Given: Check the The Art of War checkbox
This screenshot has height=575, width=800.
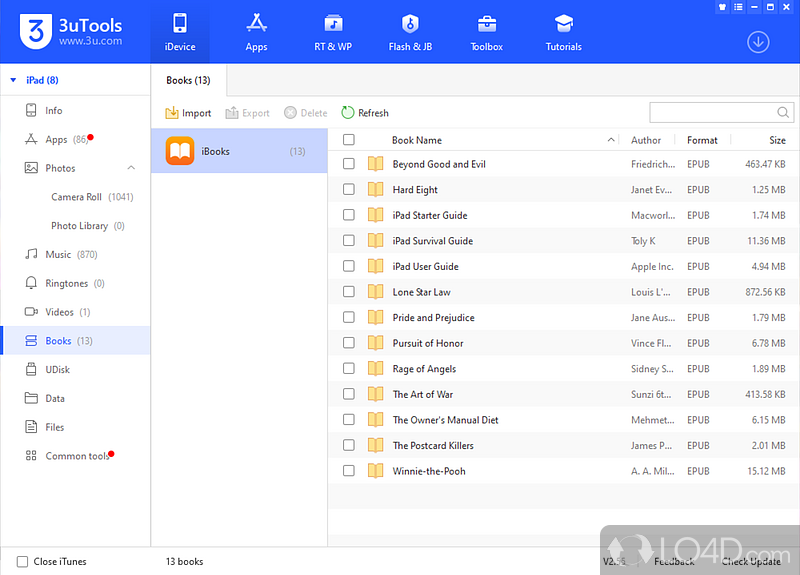Looking at the screenshot, I should pyautogui.click(x=349, y=394).
